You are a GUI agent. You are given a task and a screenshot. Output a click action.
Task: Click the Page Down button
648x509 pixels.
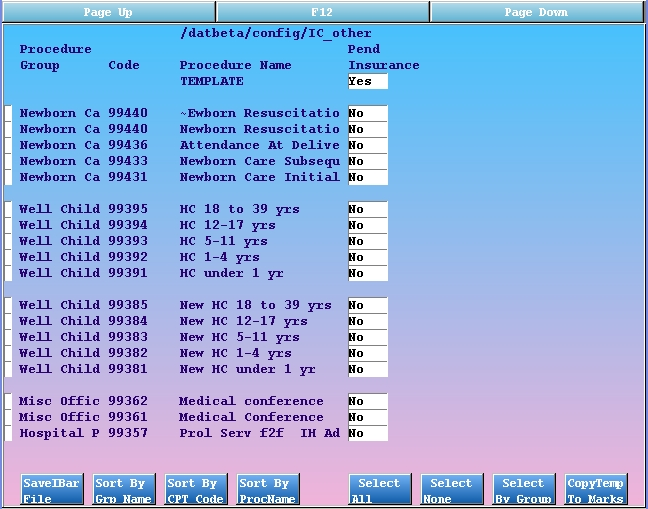(x=536, y=12)
